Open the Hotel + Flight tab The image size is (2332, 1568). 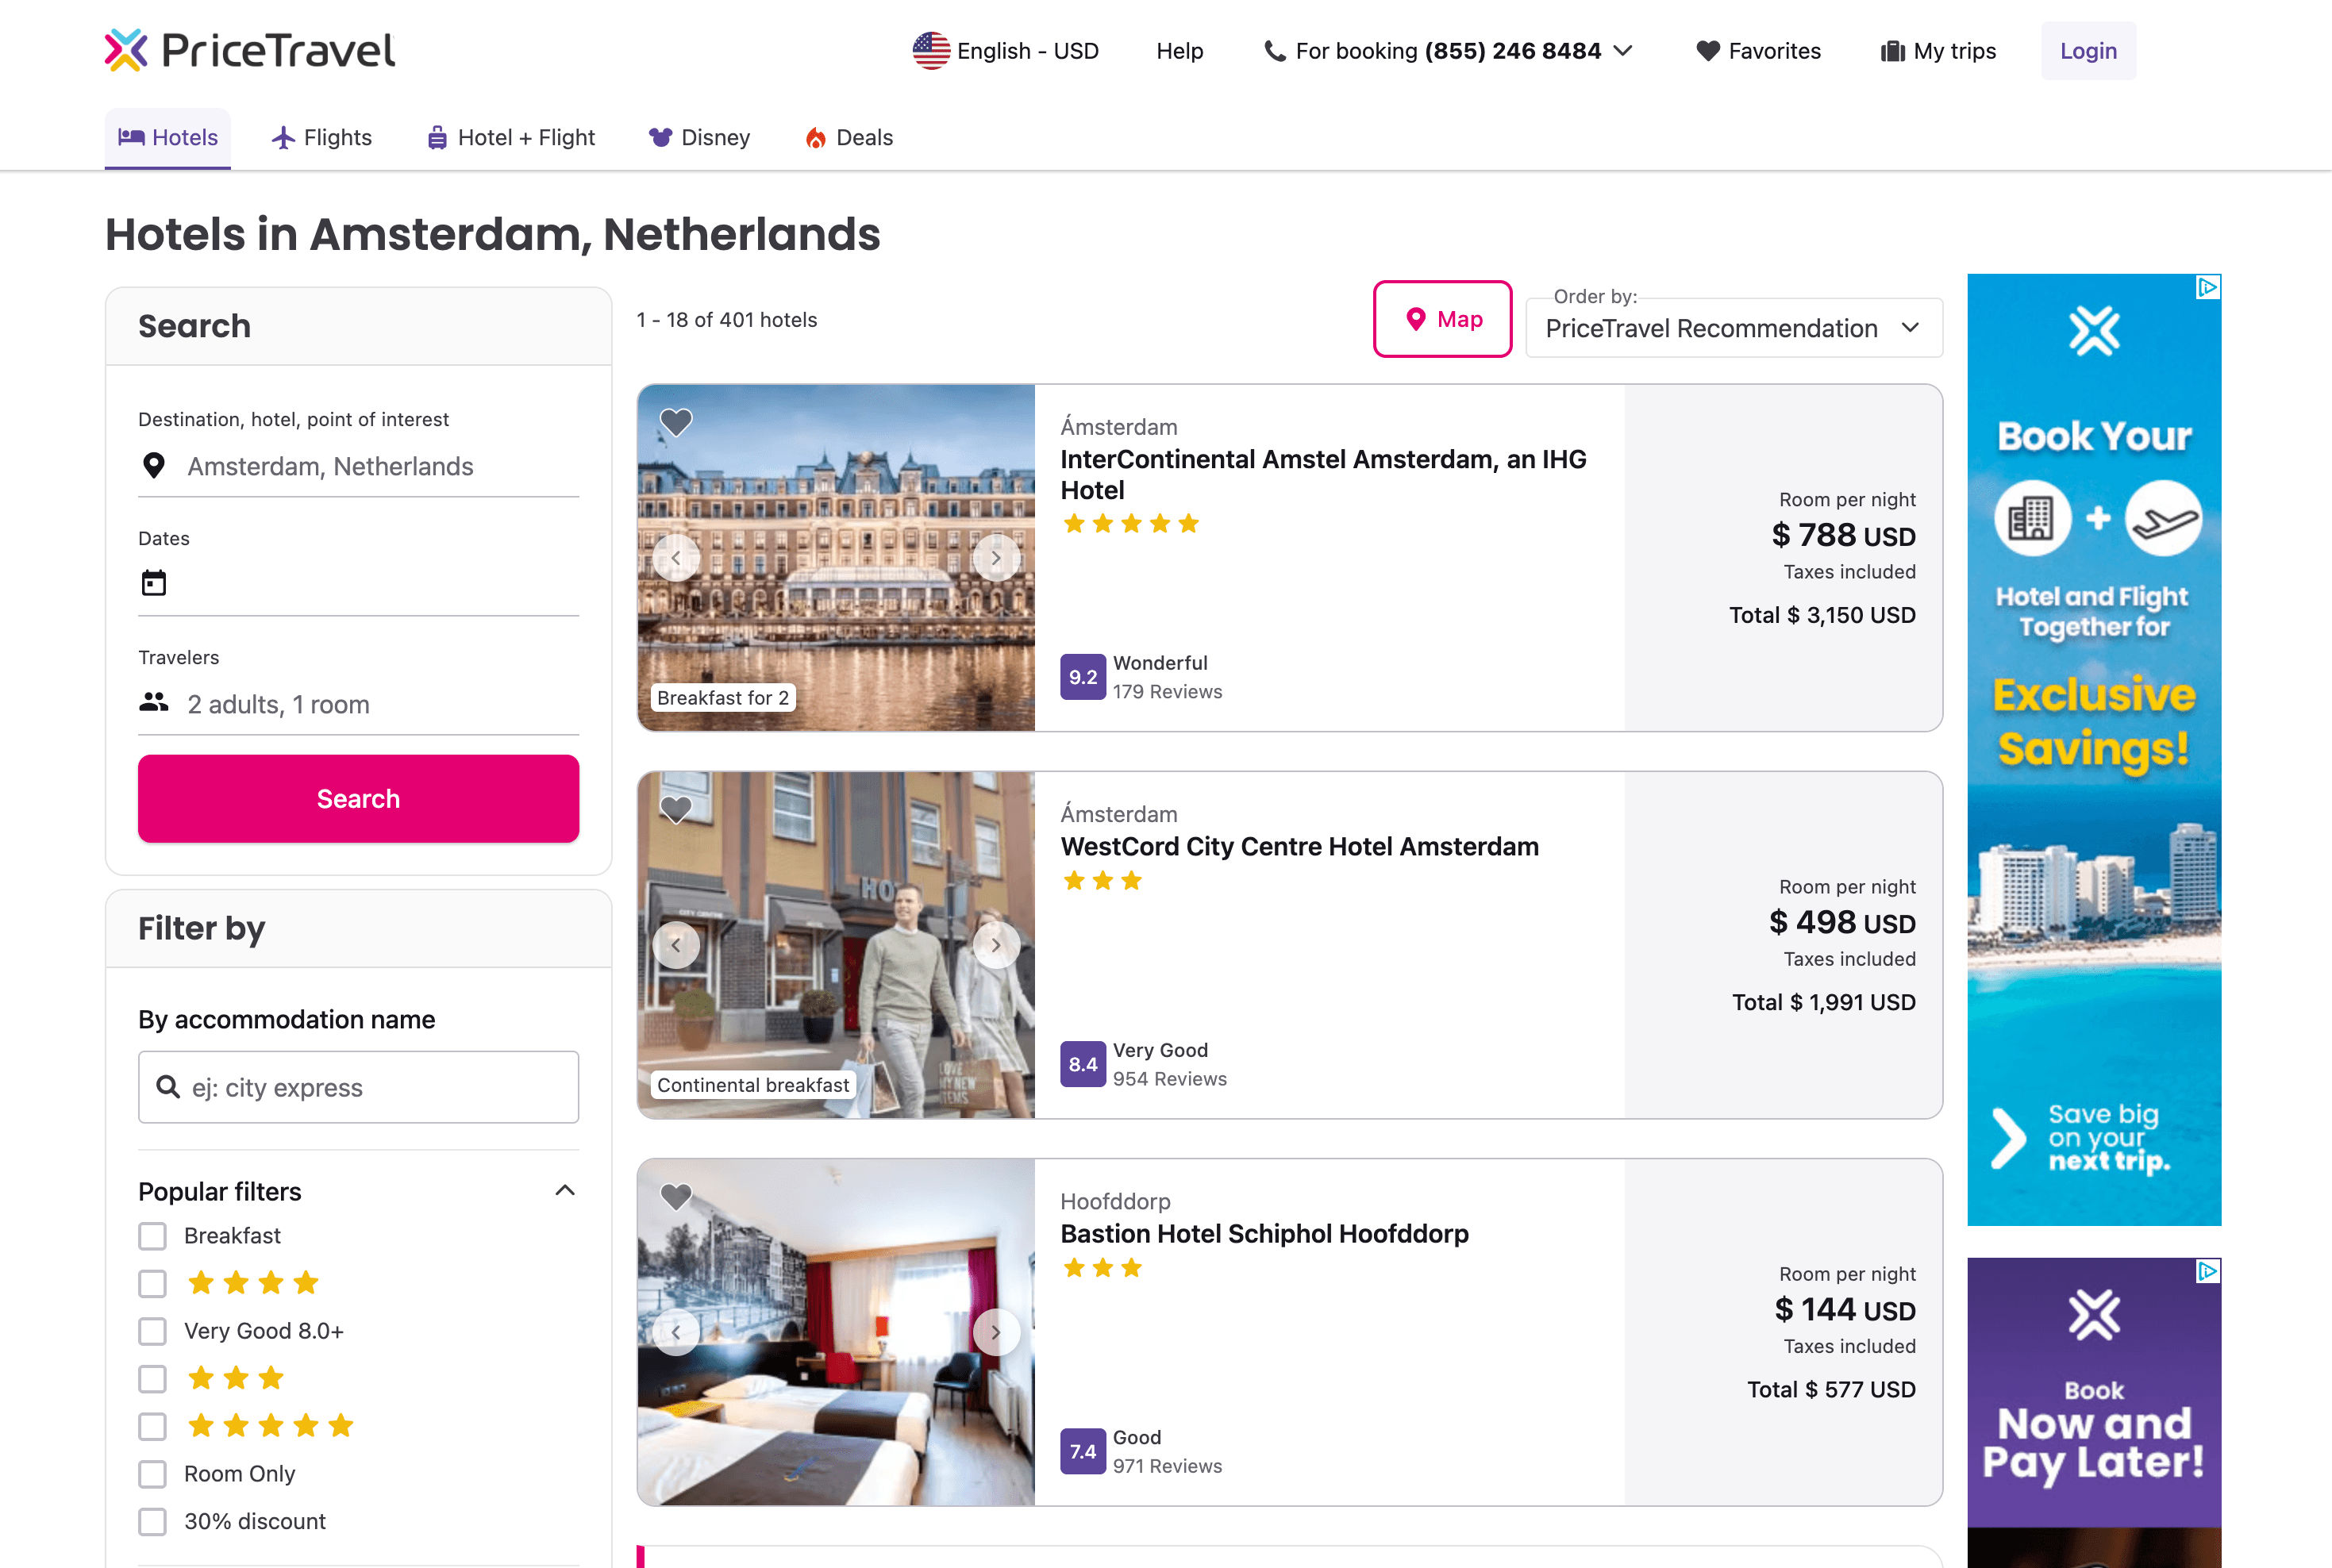[511, 138]
